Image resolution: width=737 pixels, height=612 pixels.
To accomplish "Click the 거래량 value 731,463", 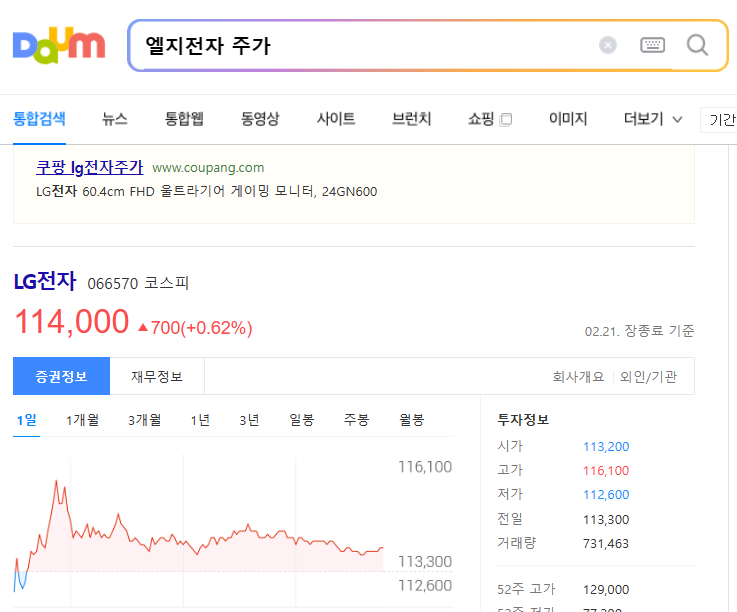I will point(606,543).
